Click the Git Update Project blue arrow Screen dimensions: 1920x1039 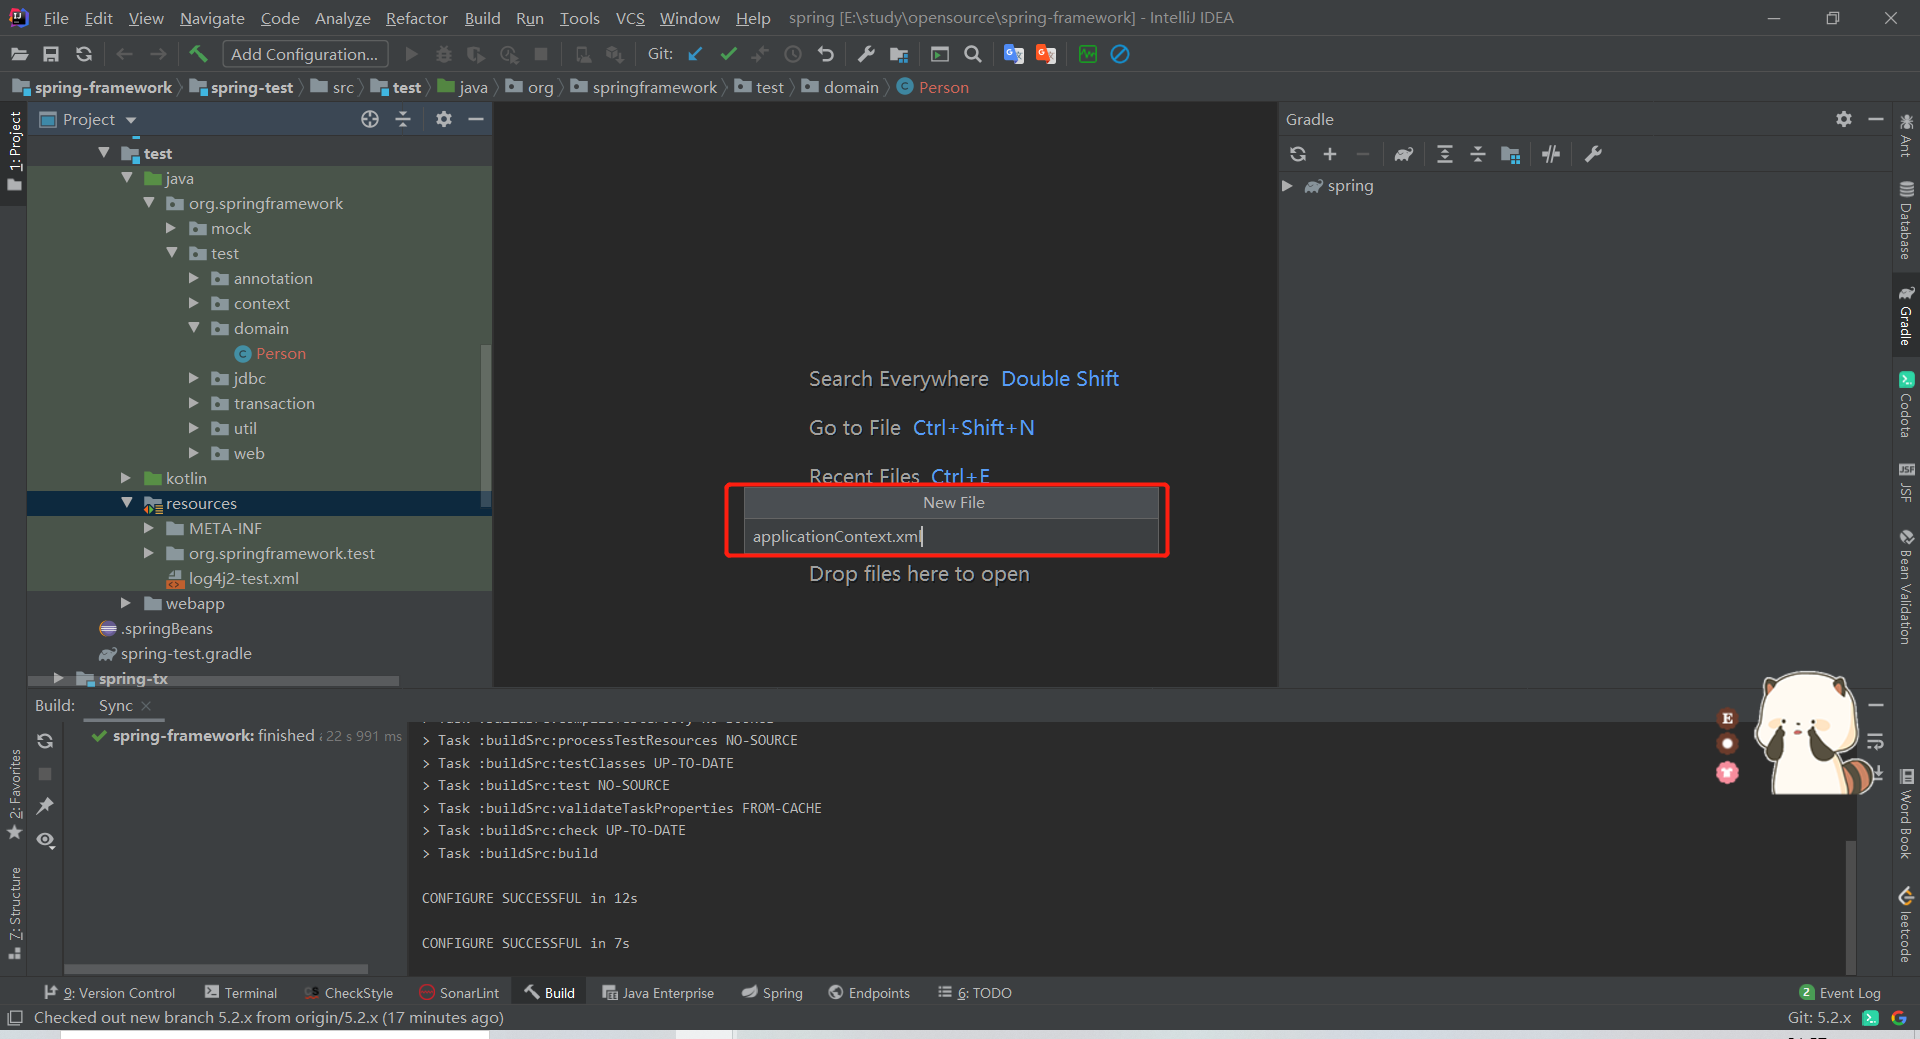click(696, 54)
